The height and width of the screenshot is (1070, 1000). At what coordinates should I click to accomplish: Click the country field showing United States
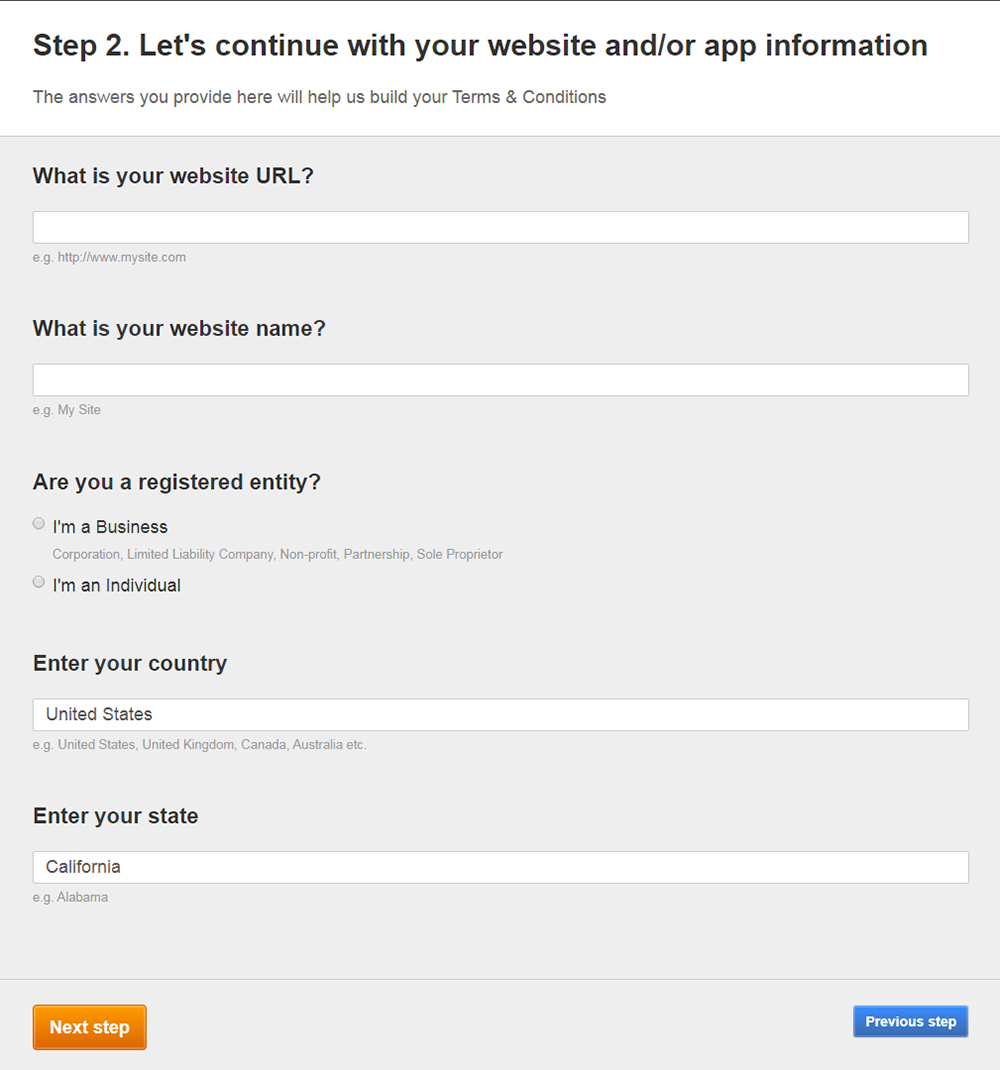pyautogui.click(x=500, y=714)
